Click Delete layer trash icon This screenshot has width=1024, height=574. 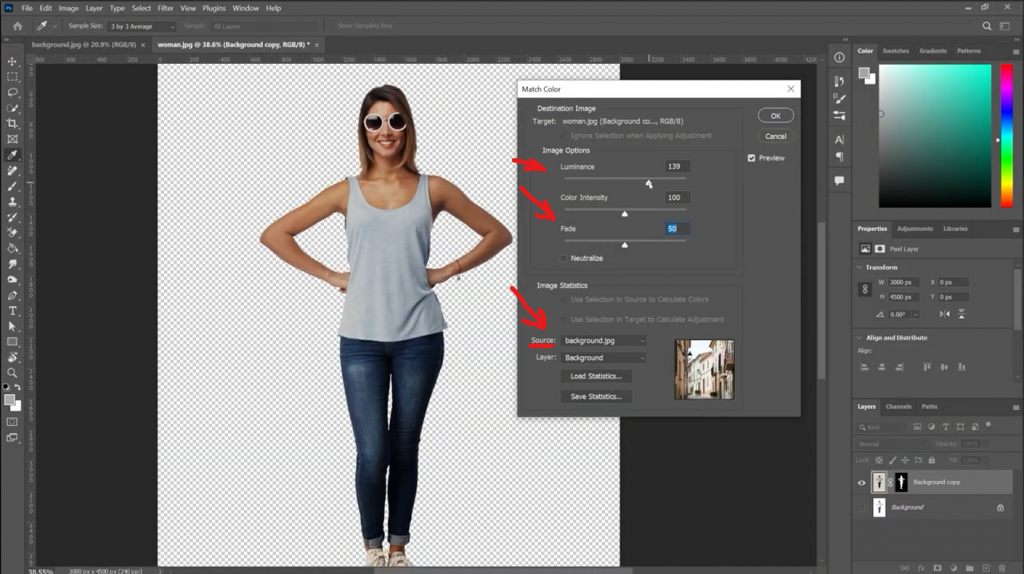[x=1002, y=568]
